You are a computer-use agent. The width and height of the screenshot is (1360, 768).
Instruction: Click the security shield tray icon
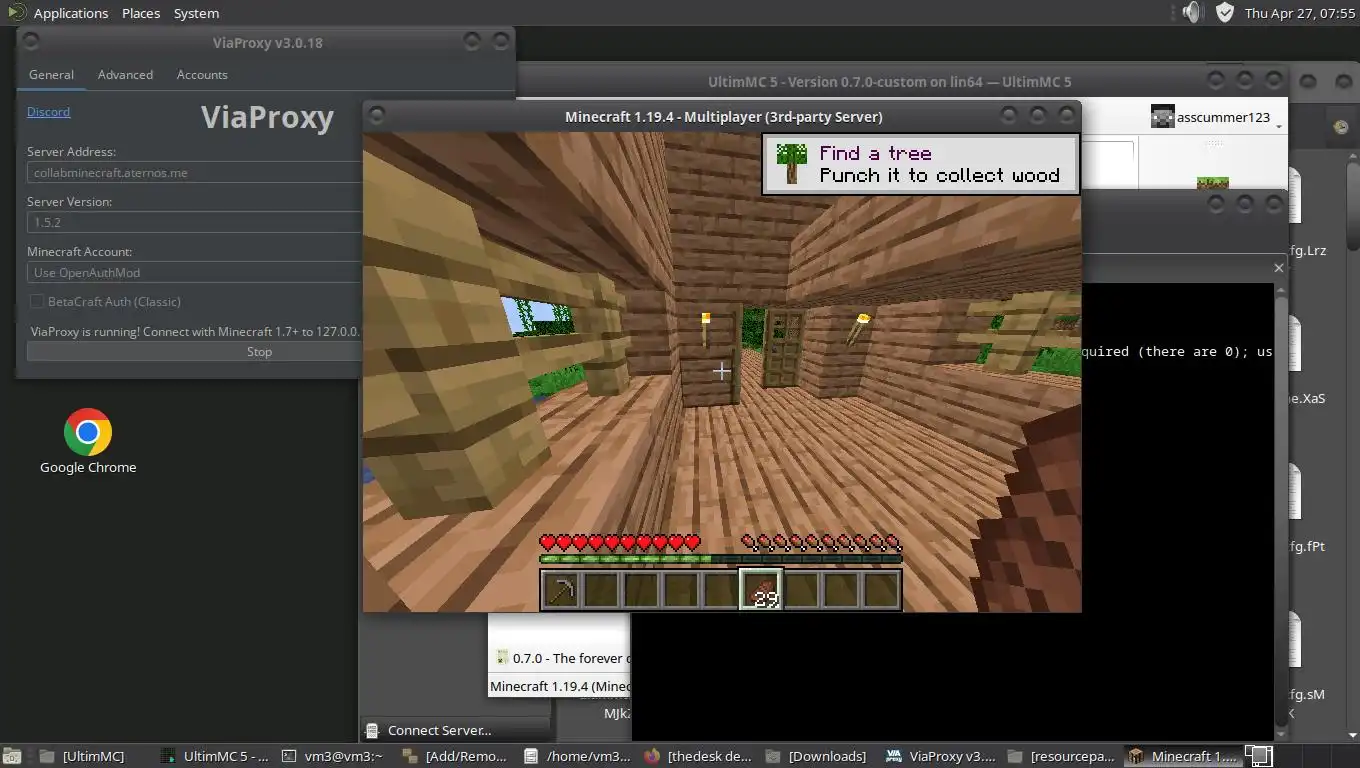coord(1225,12)
